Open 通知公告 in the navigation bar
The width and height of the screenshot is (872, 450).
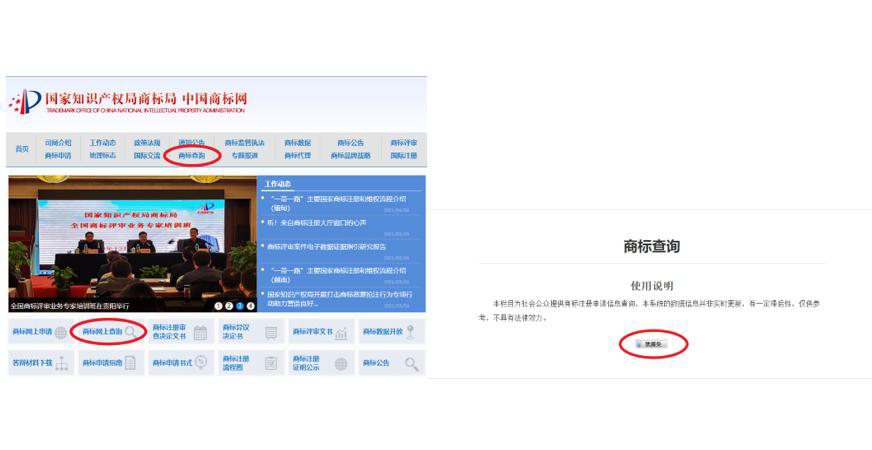(191, 143)
